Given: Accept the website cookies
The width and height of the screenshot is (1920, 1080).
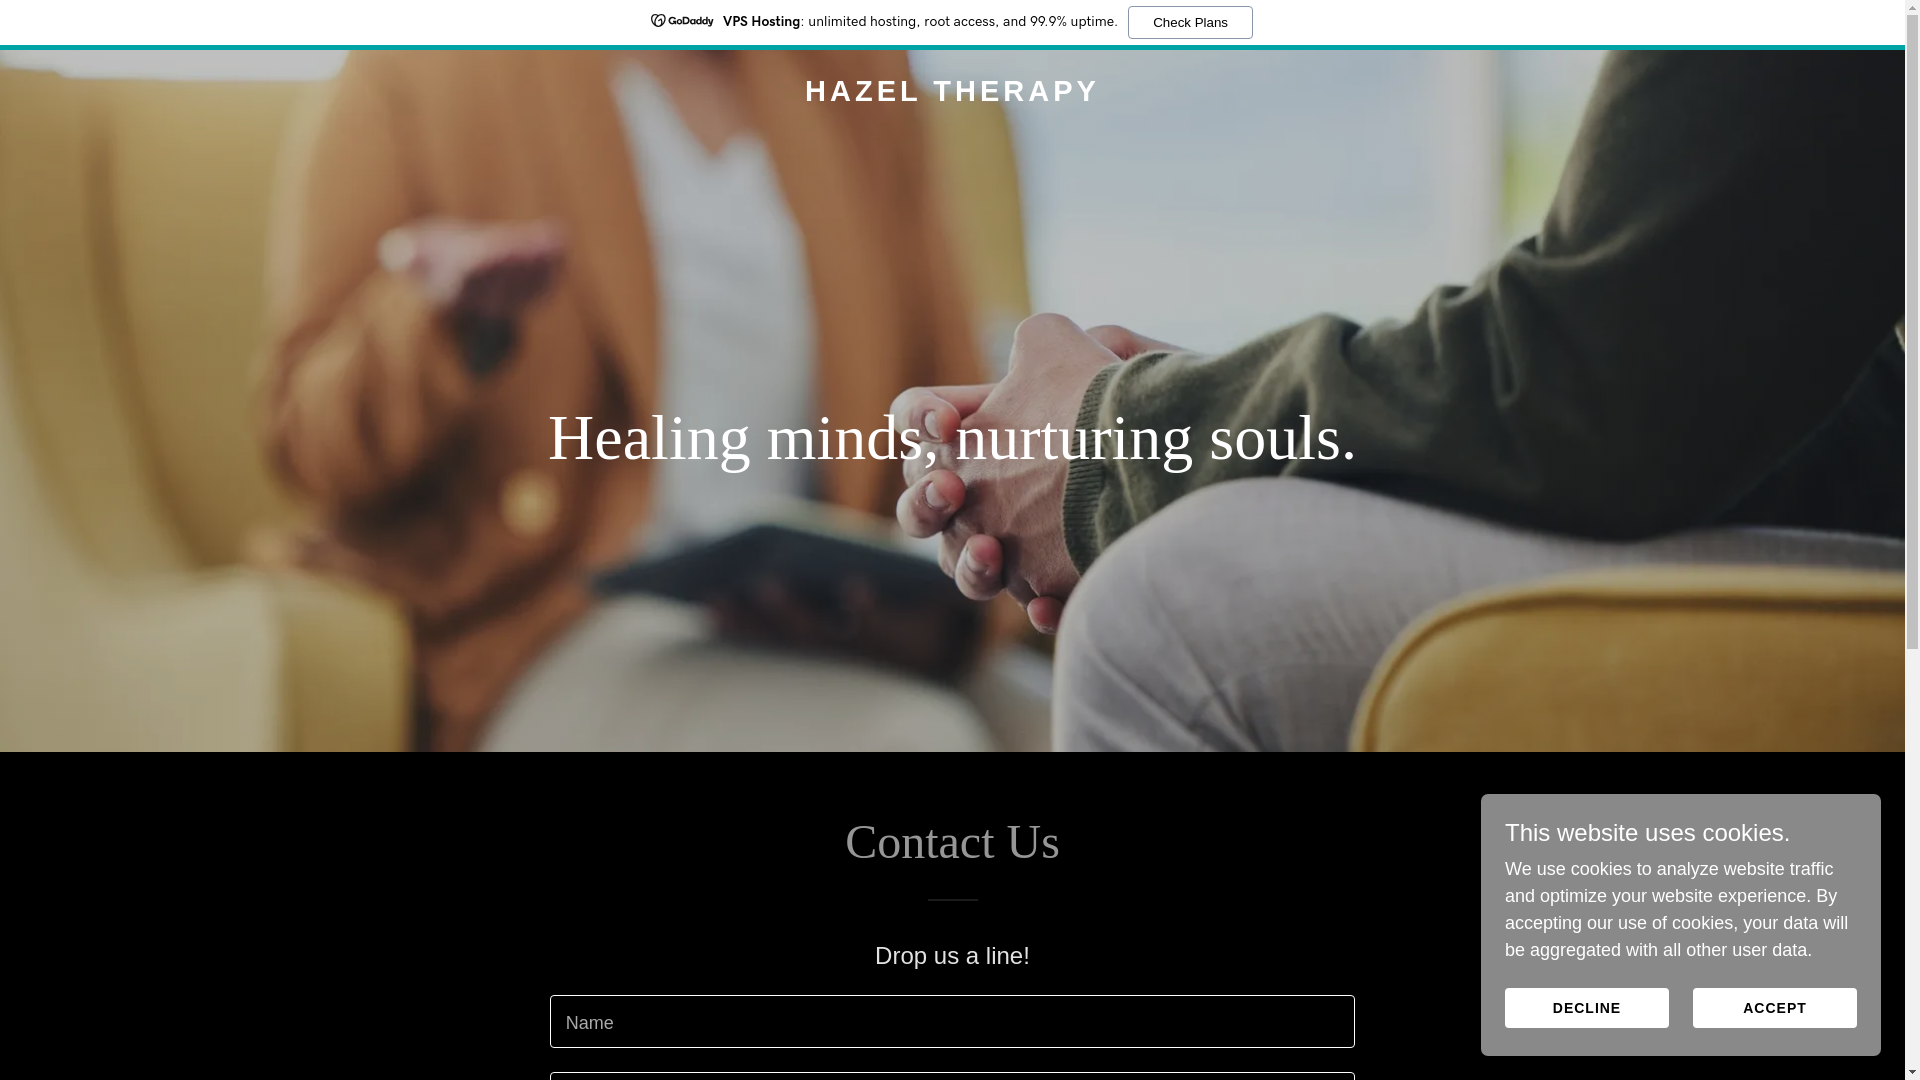Looking at the screenshot, I should click(x=1774, y=1008).
